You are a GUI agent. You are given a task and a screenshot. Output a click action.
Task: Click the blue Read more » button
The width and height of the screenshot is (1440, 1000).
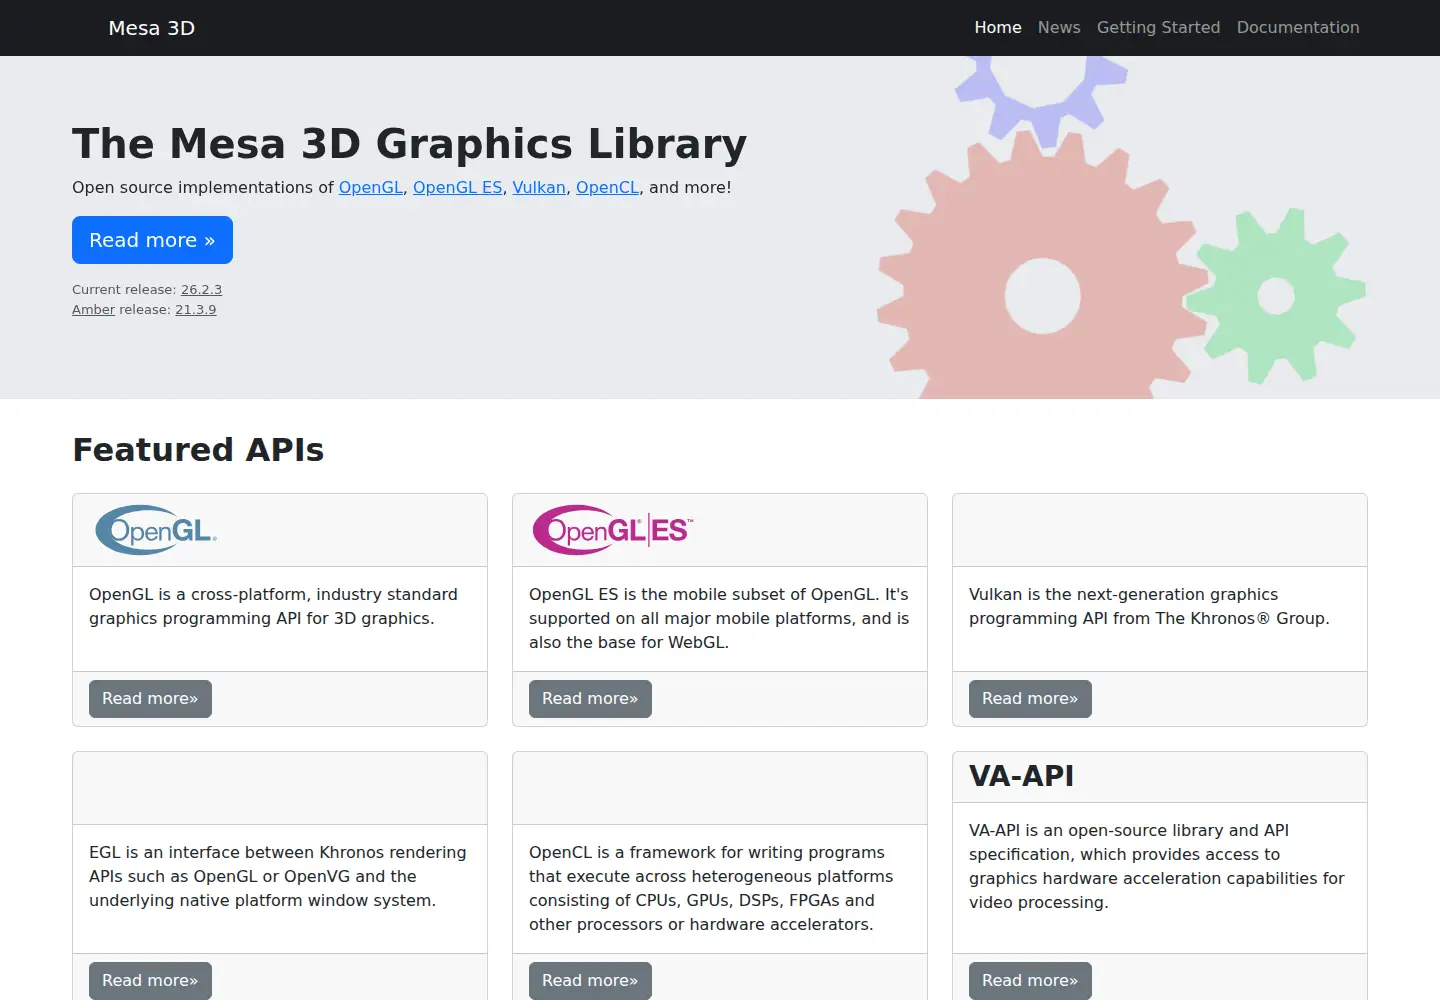(152, 240)
